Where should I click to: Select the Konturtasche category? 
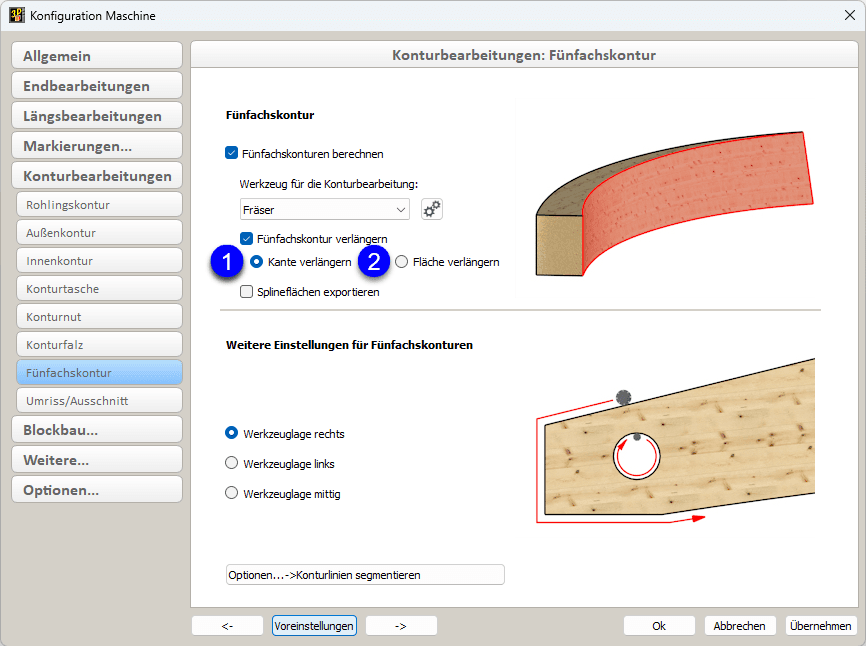96,289
